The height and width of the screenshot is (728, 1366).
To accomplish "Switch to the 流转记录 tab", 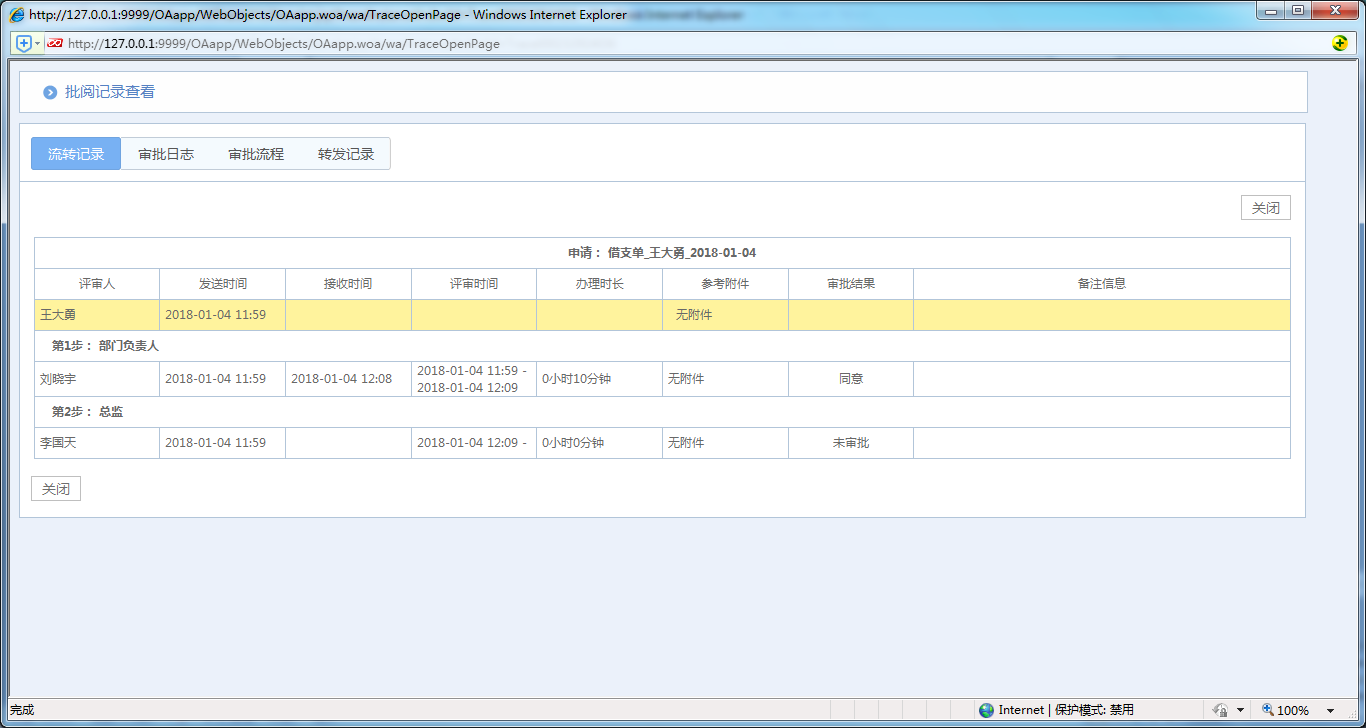I will click(x=76, y=154).
